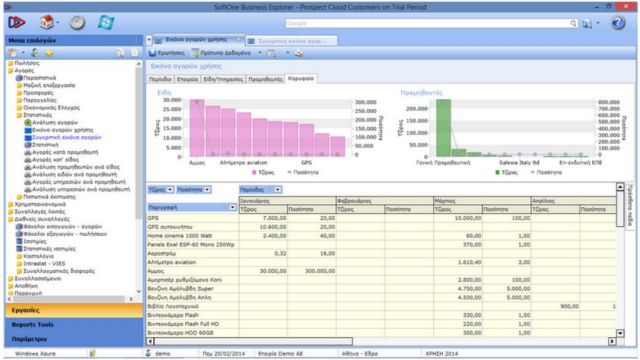Viewport: 640px width, 360px height.
Task: Open the Τζίρος field dropdown
Action: (170, 190)
